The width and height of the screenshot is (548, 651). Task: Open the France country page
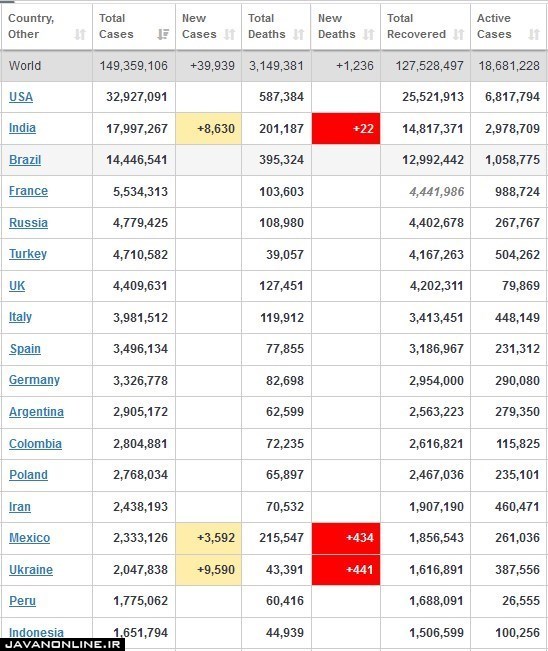(x=28, y=191)
